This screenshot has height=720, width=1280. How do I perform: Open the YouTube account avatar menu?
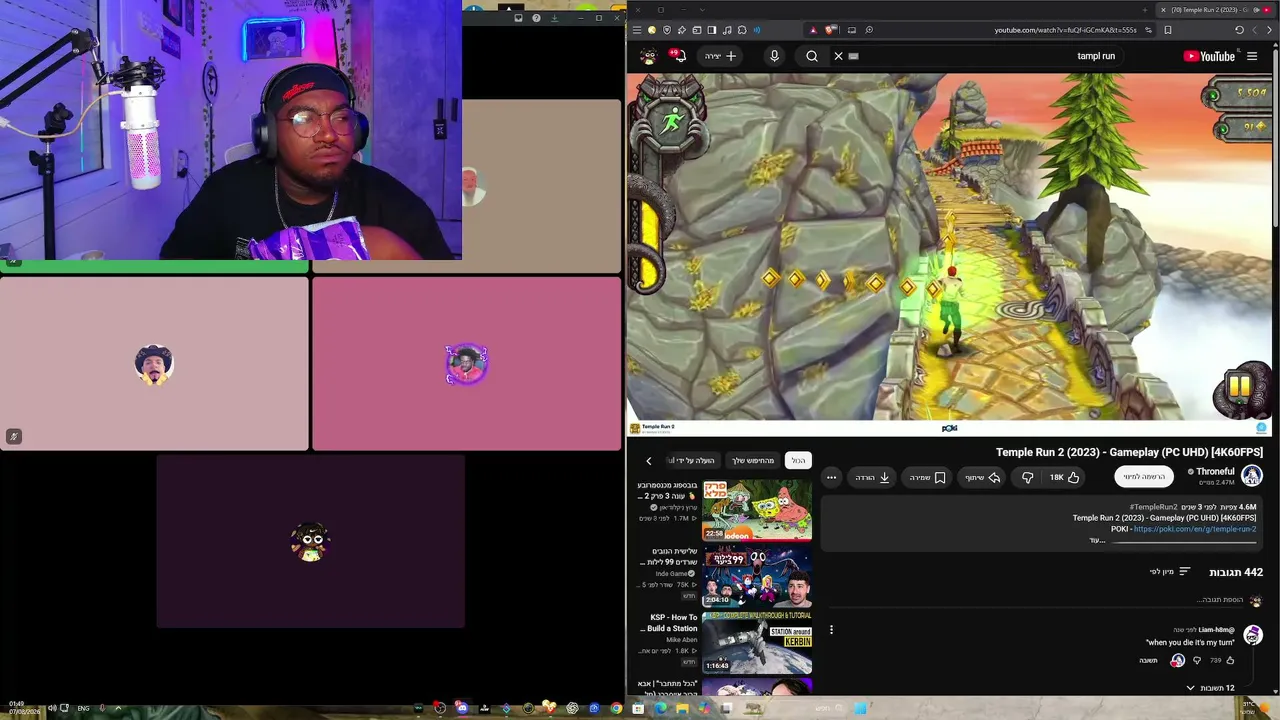click(648, 56)
